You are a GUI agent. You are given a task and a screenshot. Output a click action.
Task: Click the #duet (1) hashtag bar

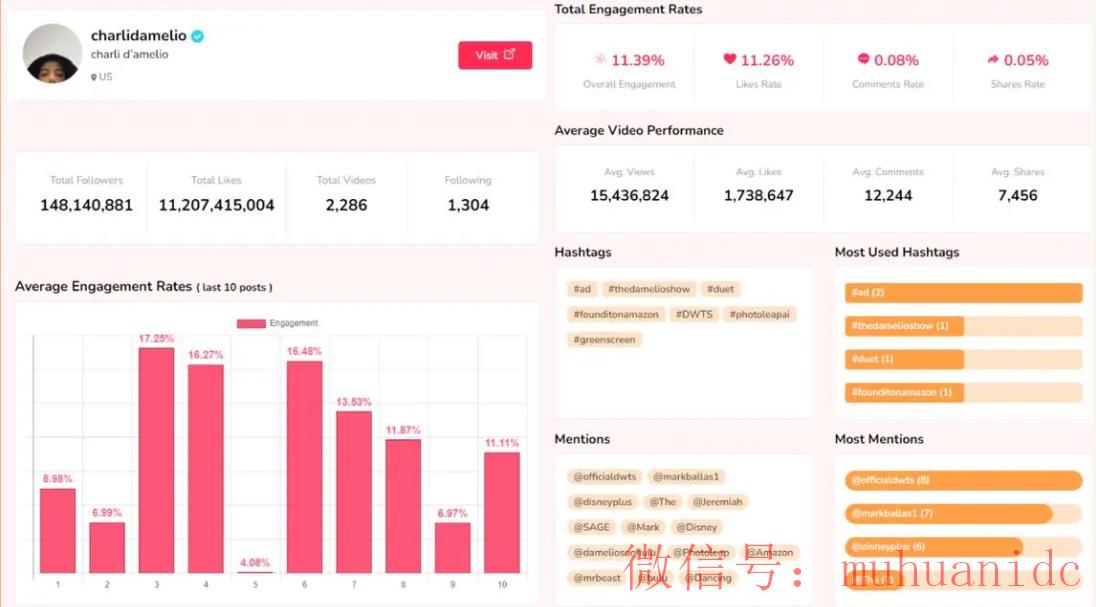(x=963, y=359)
